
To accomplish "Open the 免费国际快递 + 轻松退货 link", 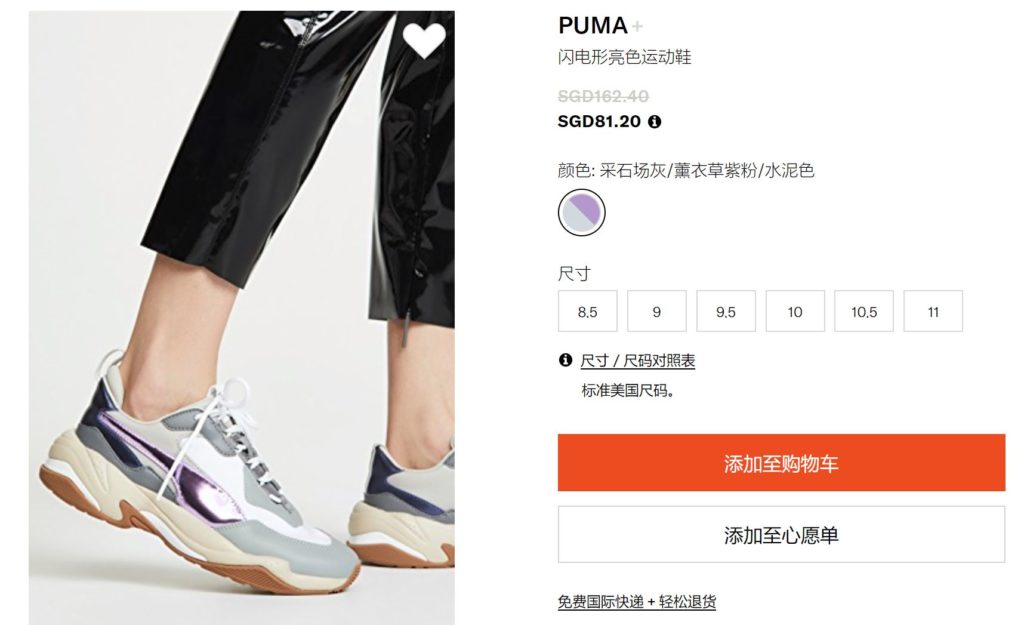I will pyautogui.click(x=637, y=601).
